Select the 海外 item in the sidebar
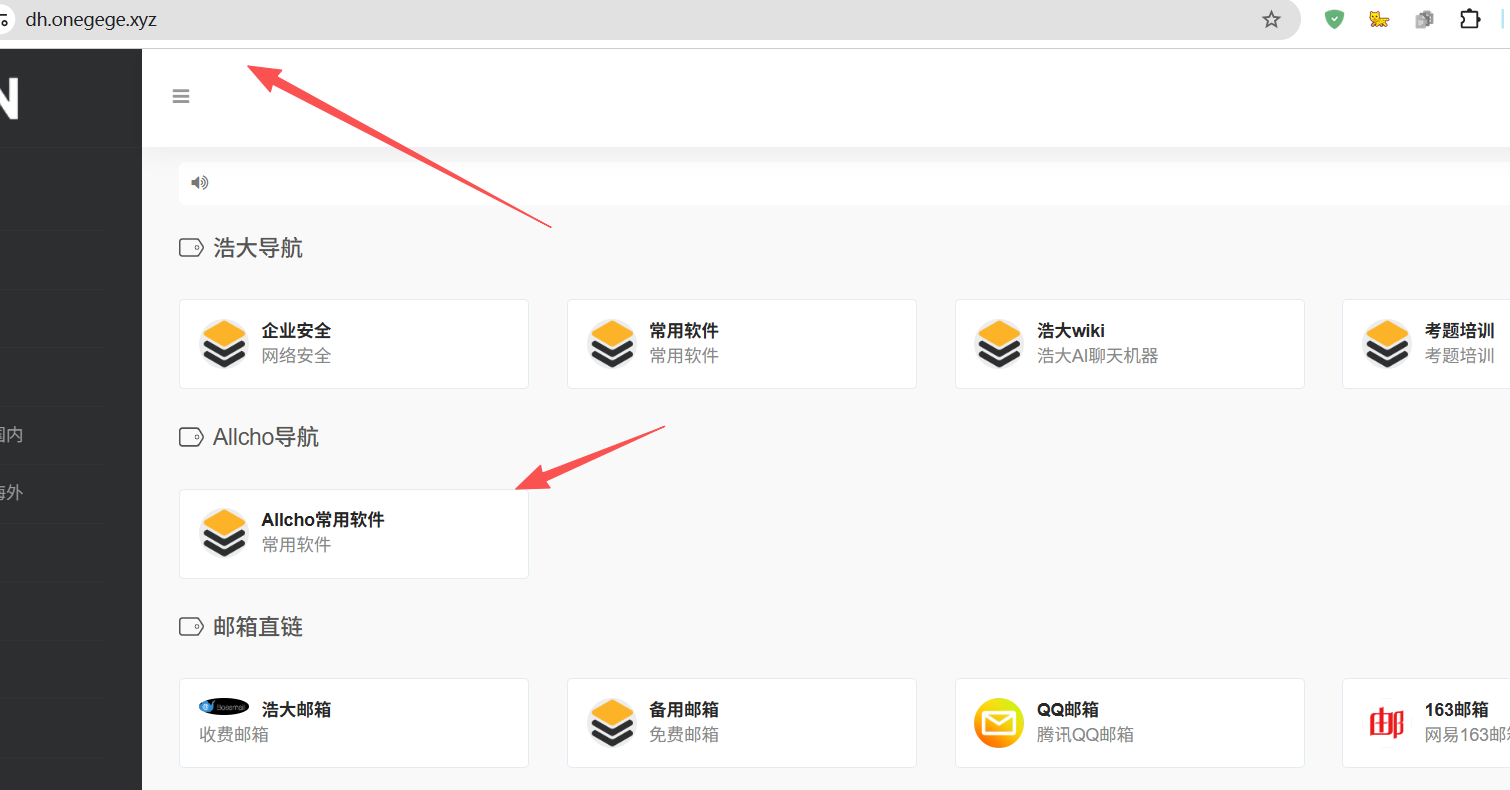 click(x=12, y=492)
